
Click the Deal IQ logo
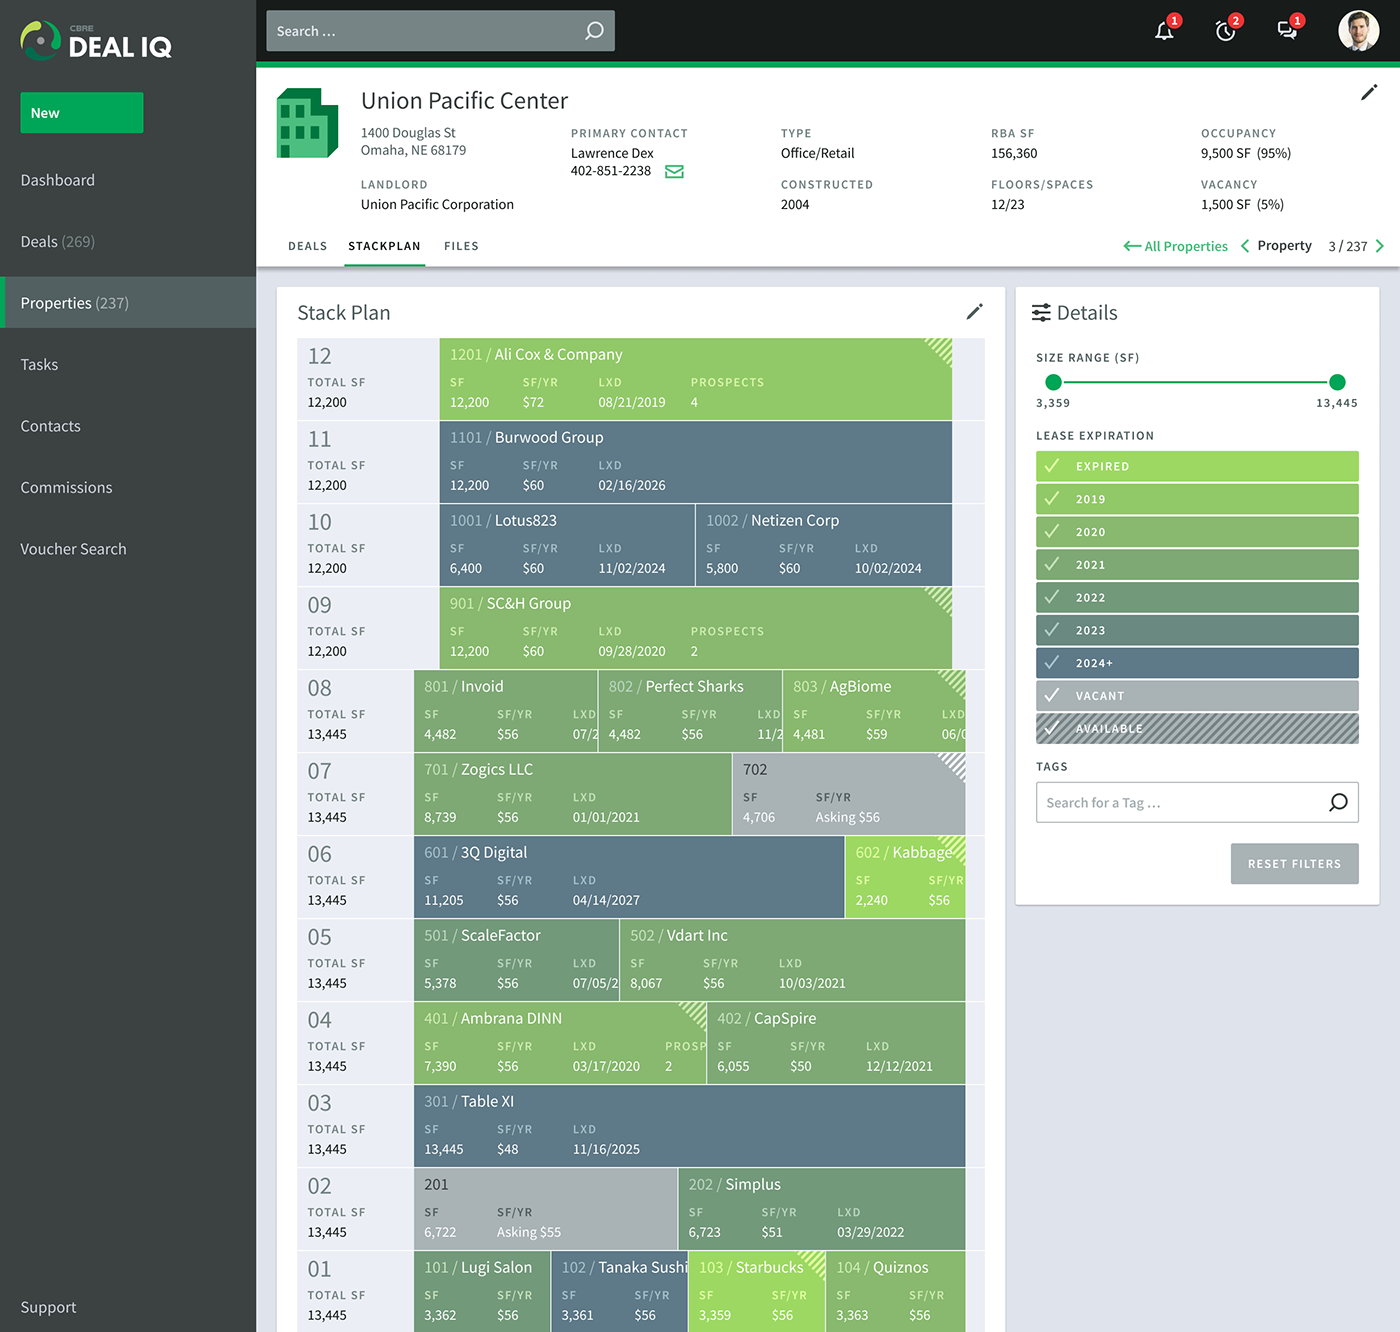(x=96, y=41)
